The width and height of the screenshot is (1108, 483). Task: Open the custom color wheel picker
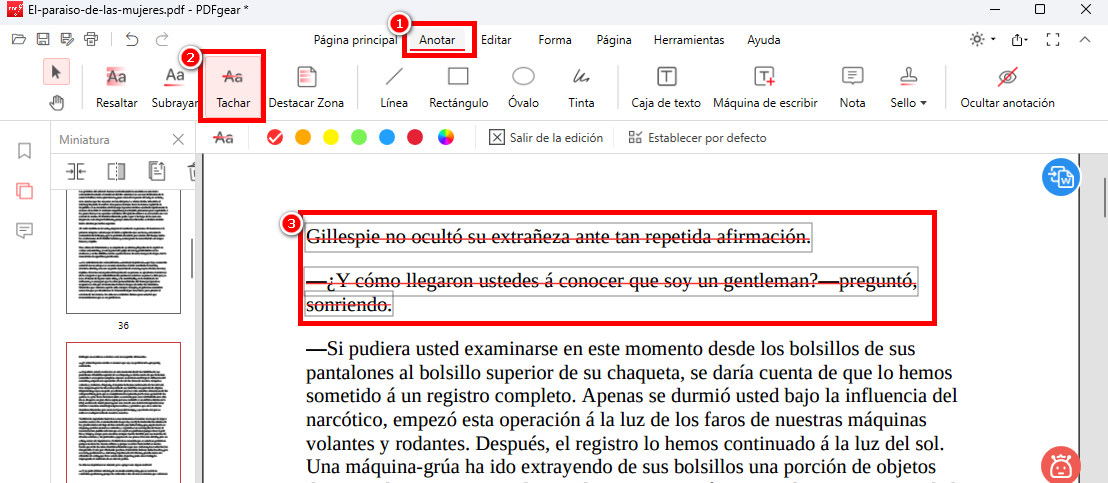445,138
